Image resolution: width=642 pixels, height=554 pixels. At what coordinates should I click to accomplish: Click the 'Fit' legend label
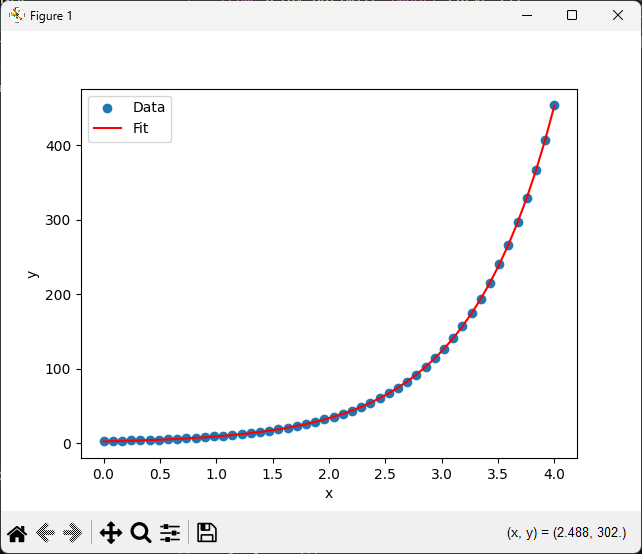pyautogui.click(x=140, y=128)
